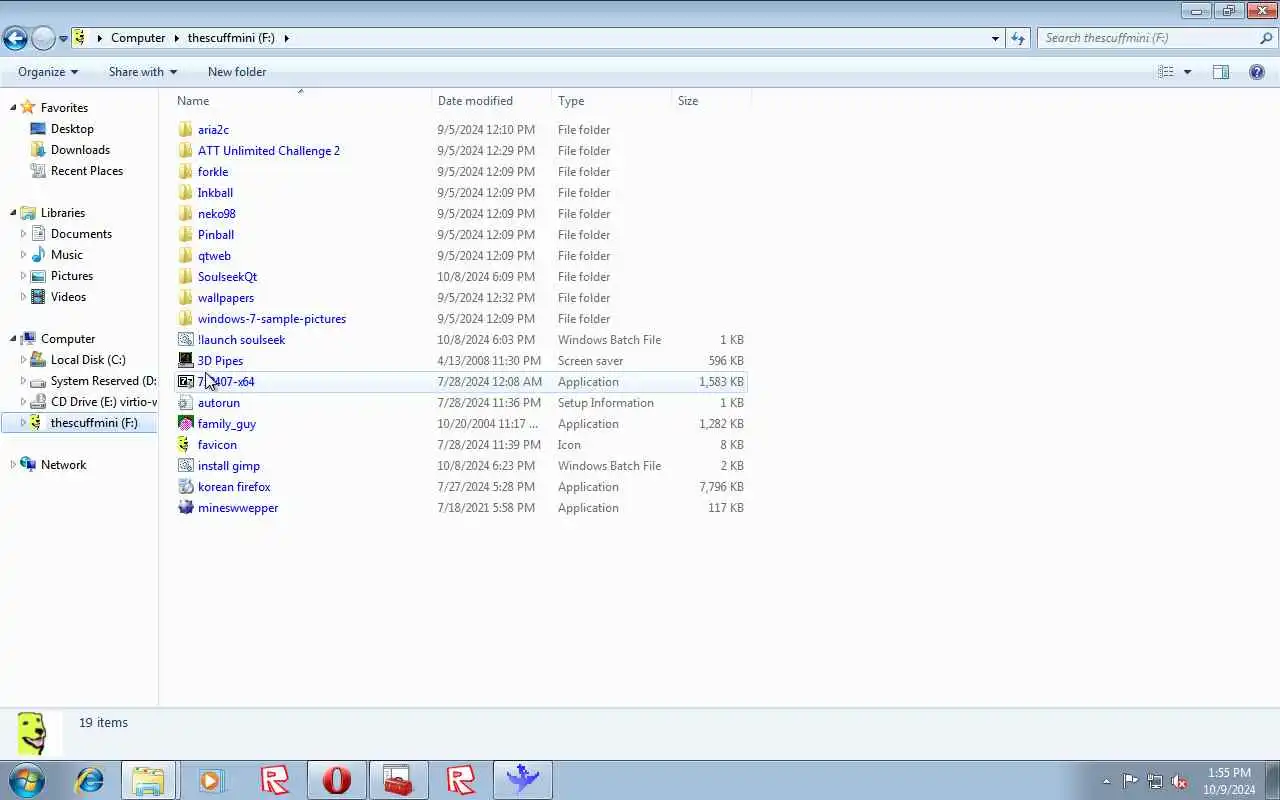
Task: Select the favicon icon file
Action: (x=185, y=445)
